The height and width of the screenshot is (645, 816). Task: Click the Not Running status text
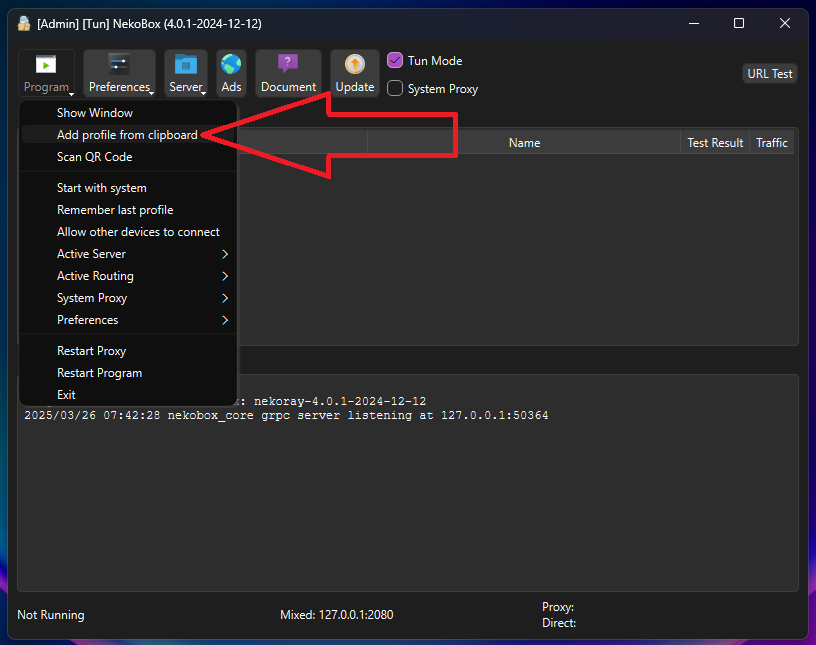pyautogui.click(x=50, y=615)
